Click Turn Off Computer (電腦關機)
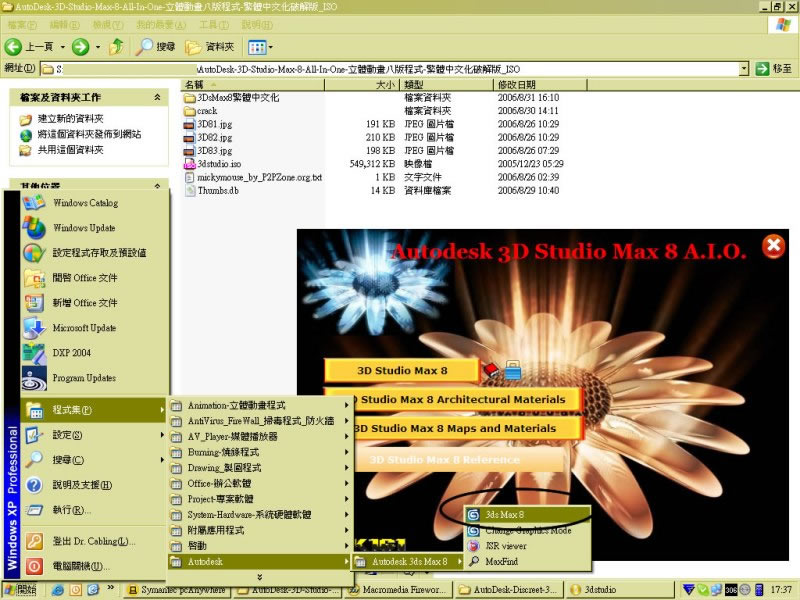 94,566
